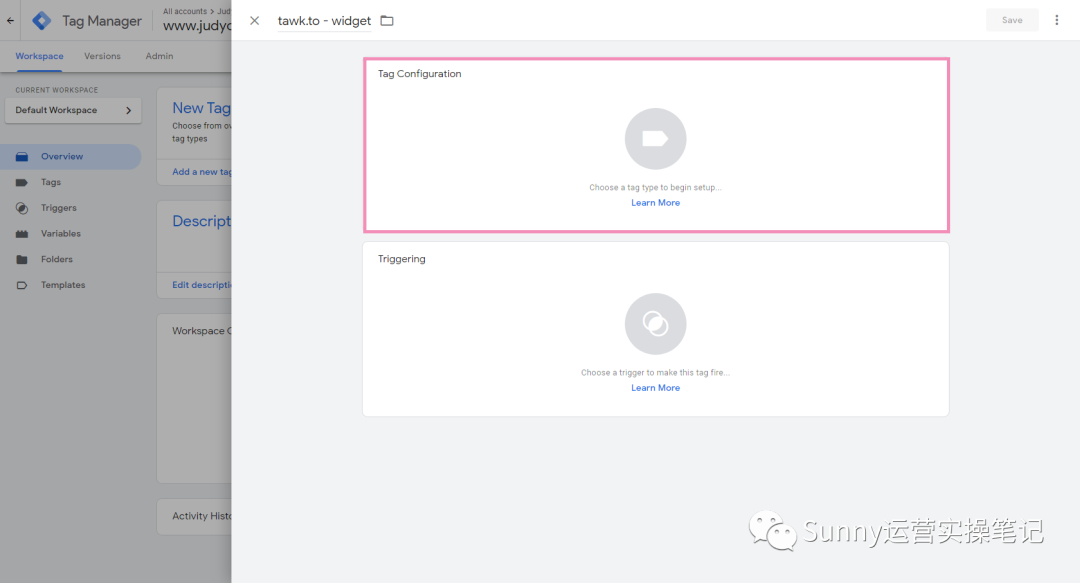
Task: Open the three-dot more options menu
Action: (x=1057, y=20)
